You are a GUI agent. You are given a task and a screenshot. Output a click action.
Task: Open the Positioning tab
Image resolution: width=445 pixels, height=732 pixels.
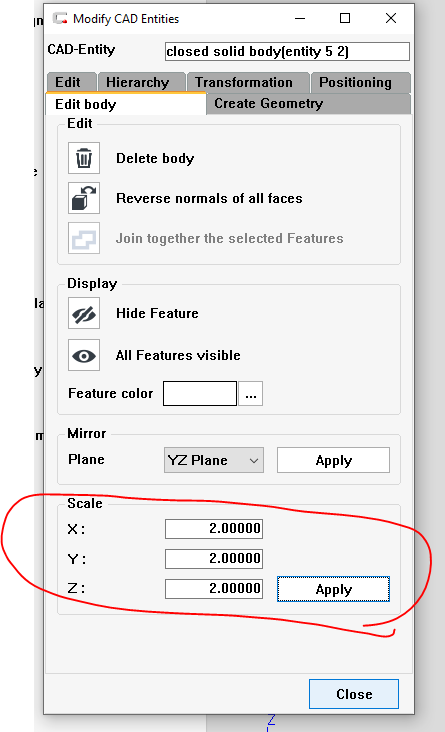pyautogui.click(x=360, y=83)
